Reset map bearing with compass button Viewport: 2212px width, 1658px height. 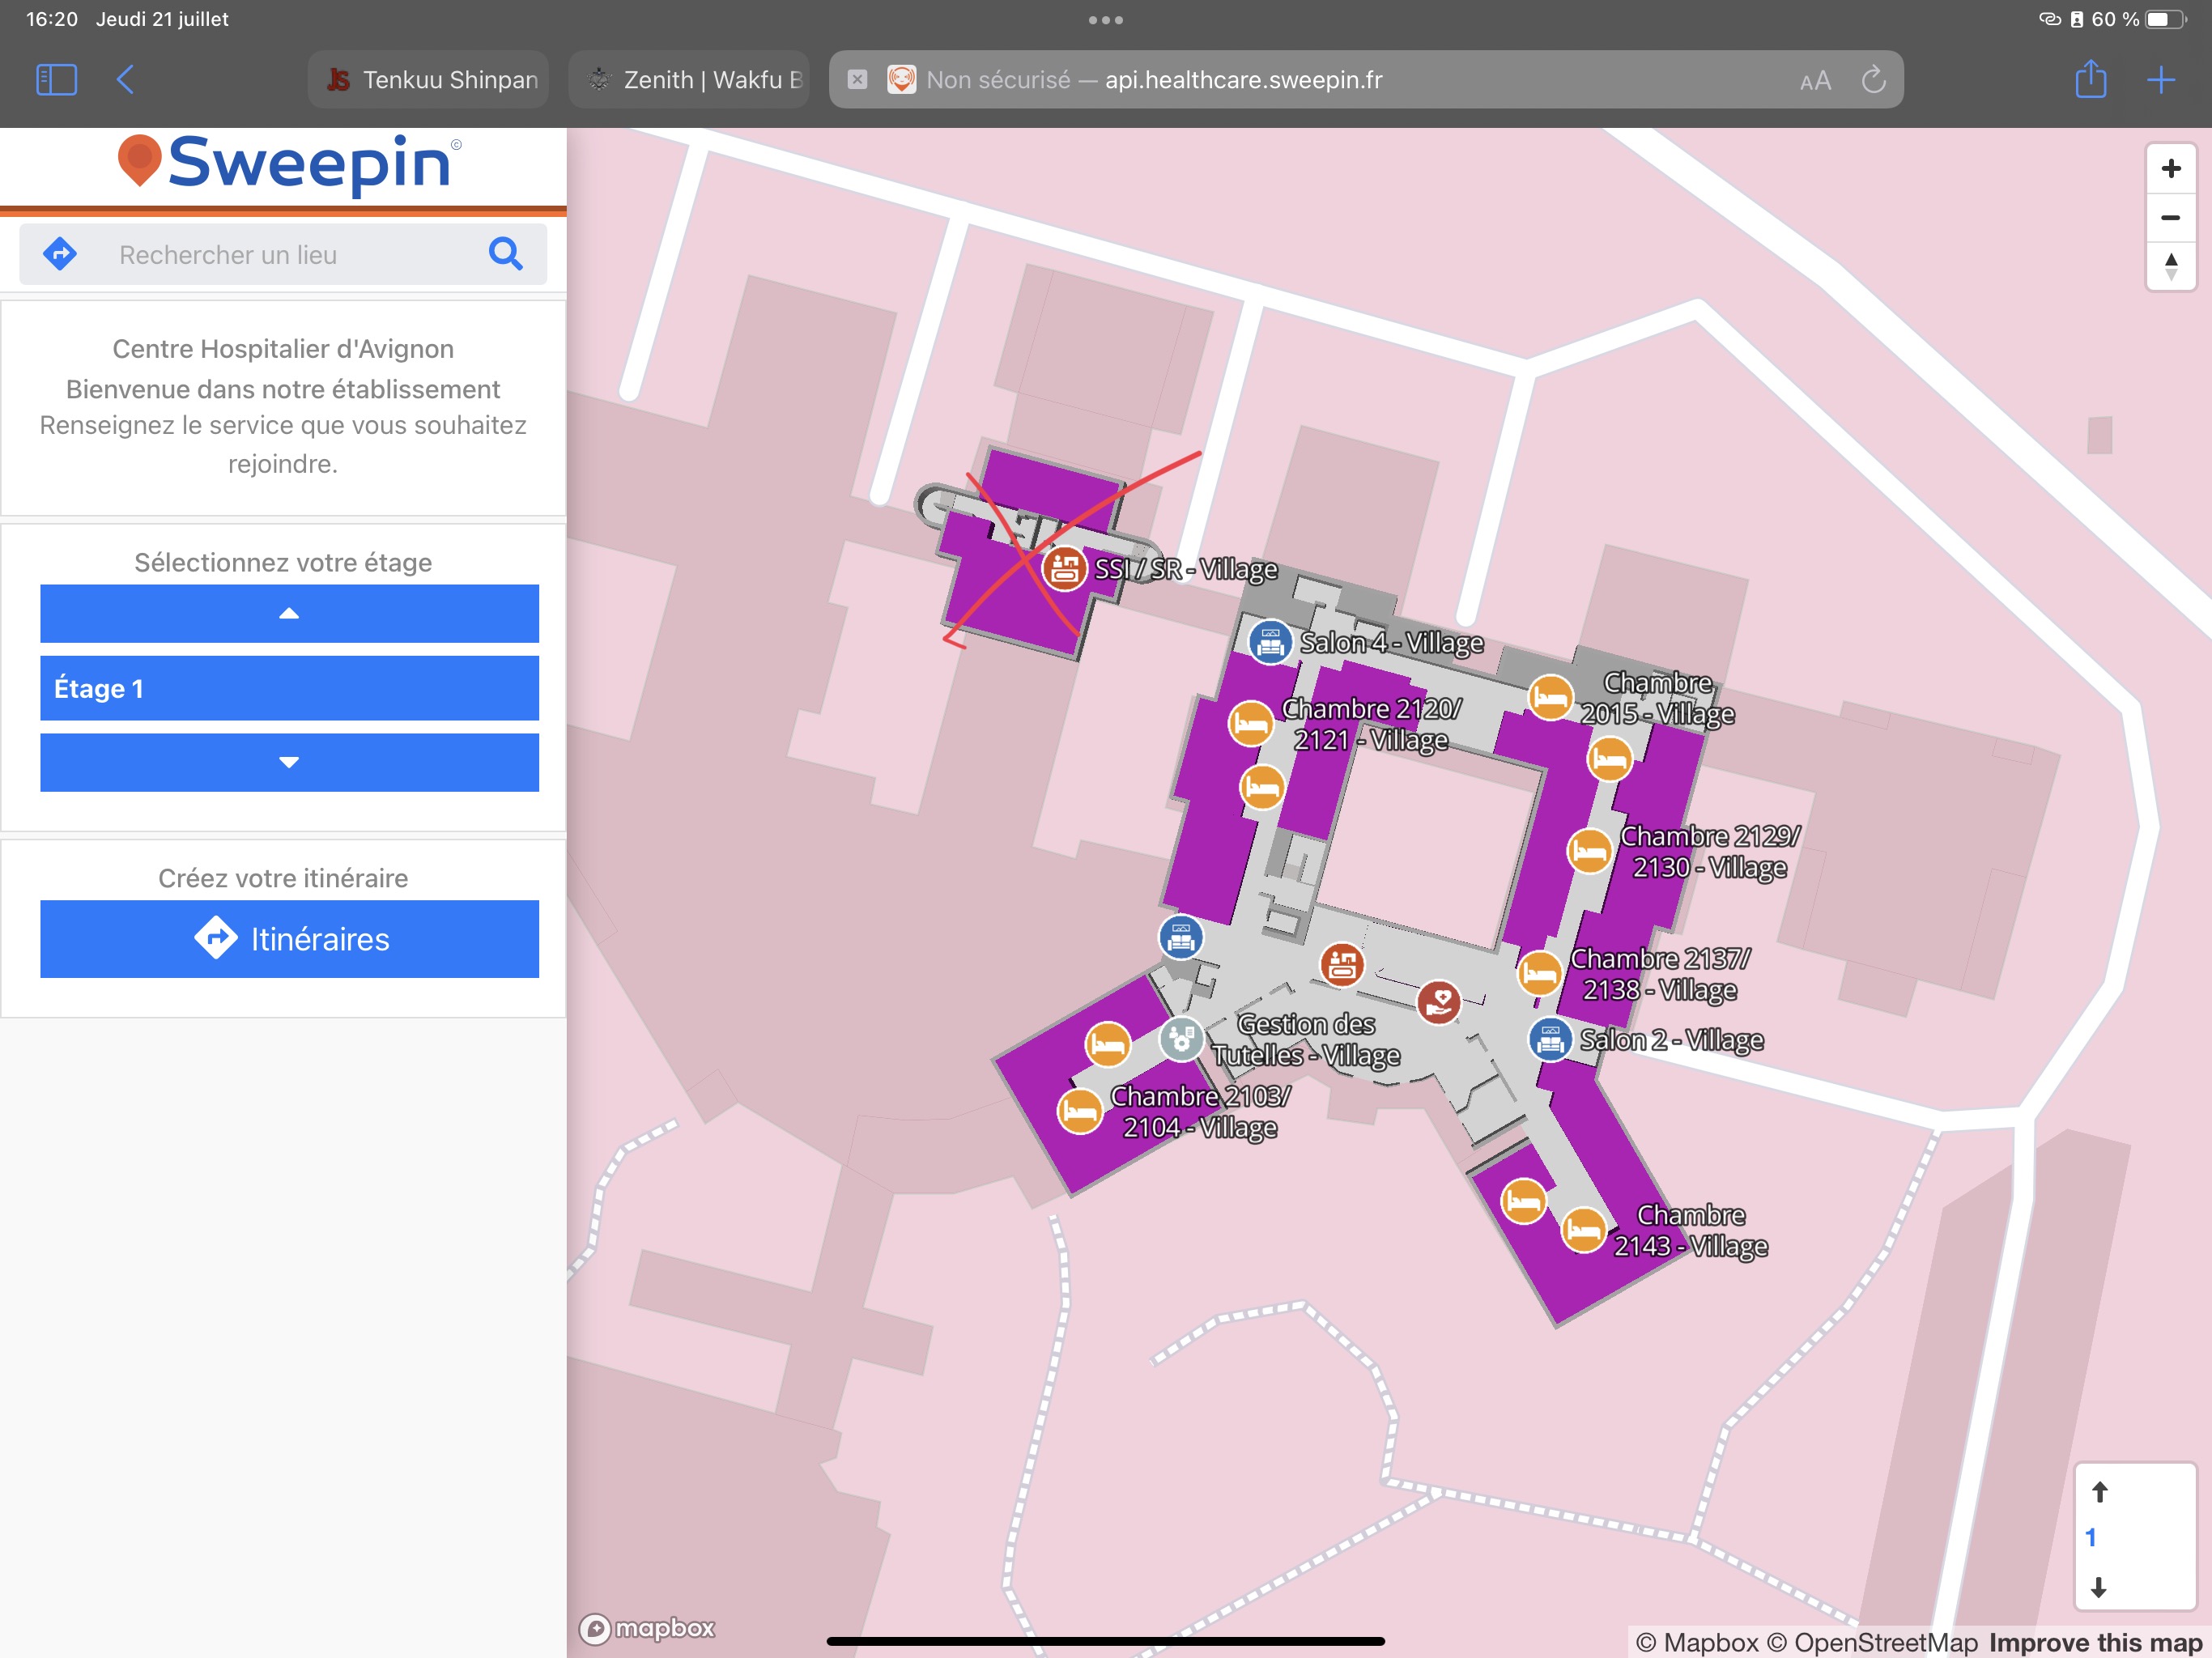point(2170,266)
